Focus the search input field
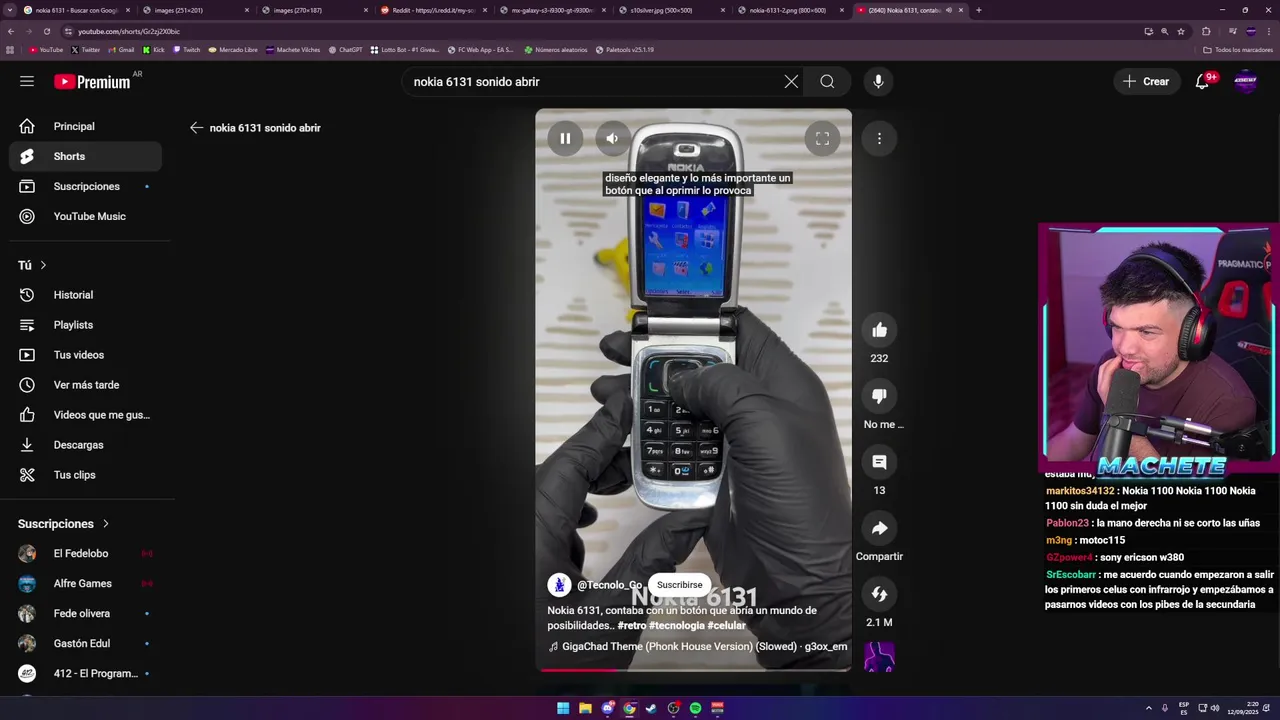1280x720 pixels. point(595,82)
